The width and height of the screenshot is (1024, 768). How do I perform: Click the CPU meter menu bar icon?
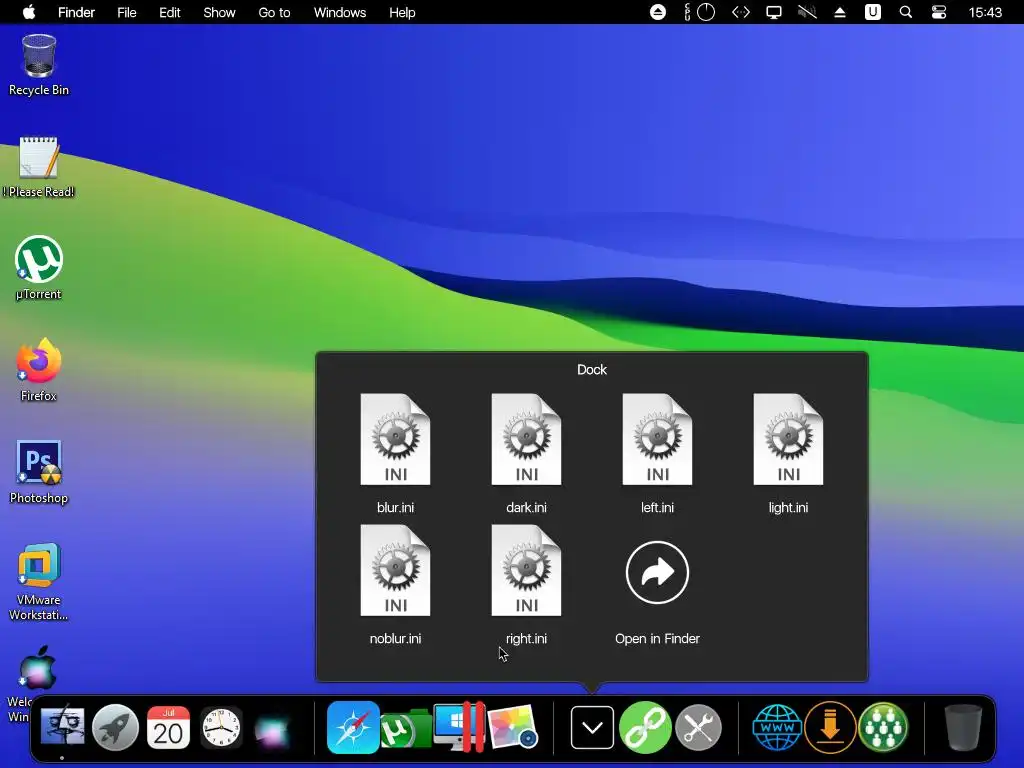click(700, 12)
